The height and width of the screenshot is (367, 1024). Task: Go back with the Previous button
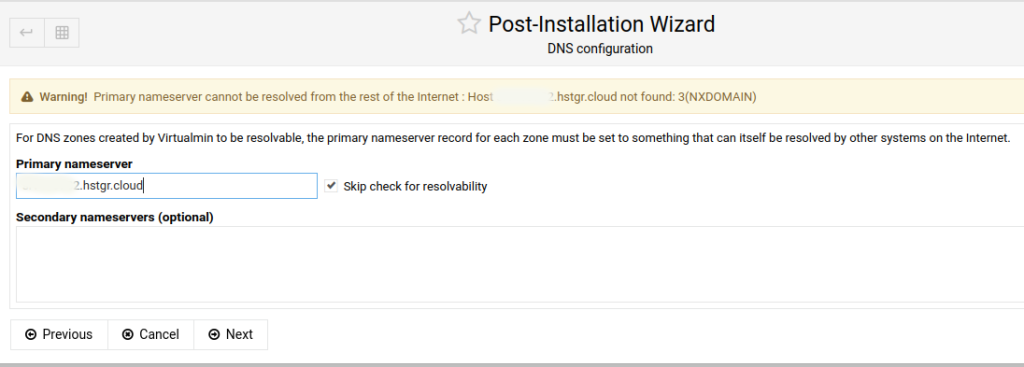tap(59, 334)
